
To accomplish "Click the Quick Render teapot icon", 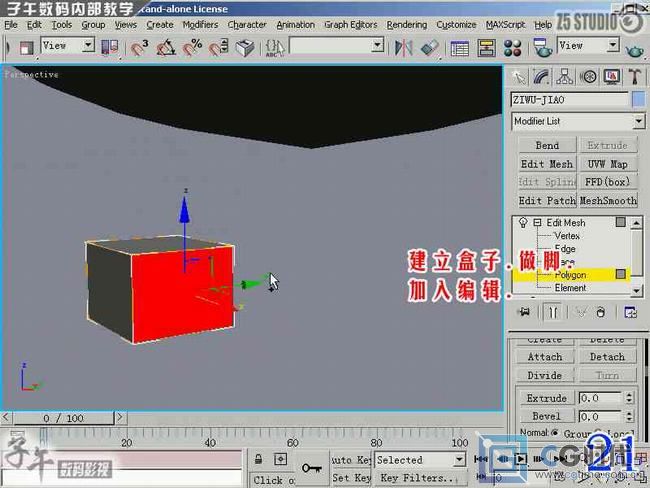I will click(634, 49).
